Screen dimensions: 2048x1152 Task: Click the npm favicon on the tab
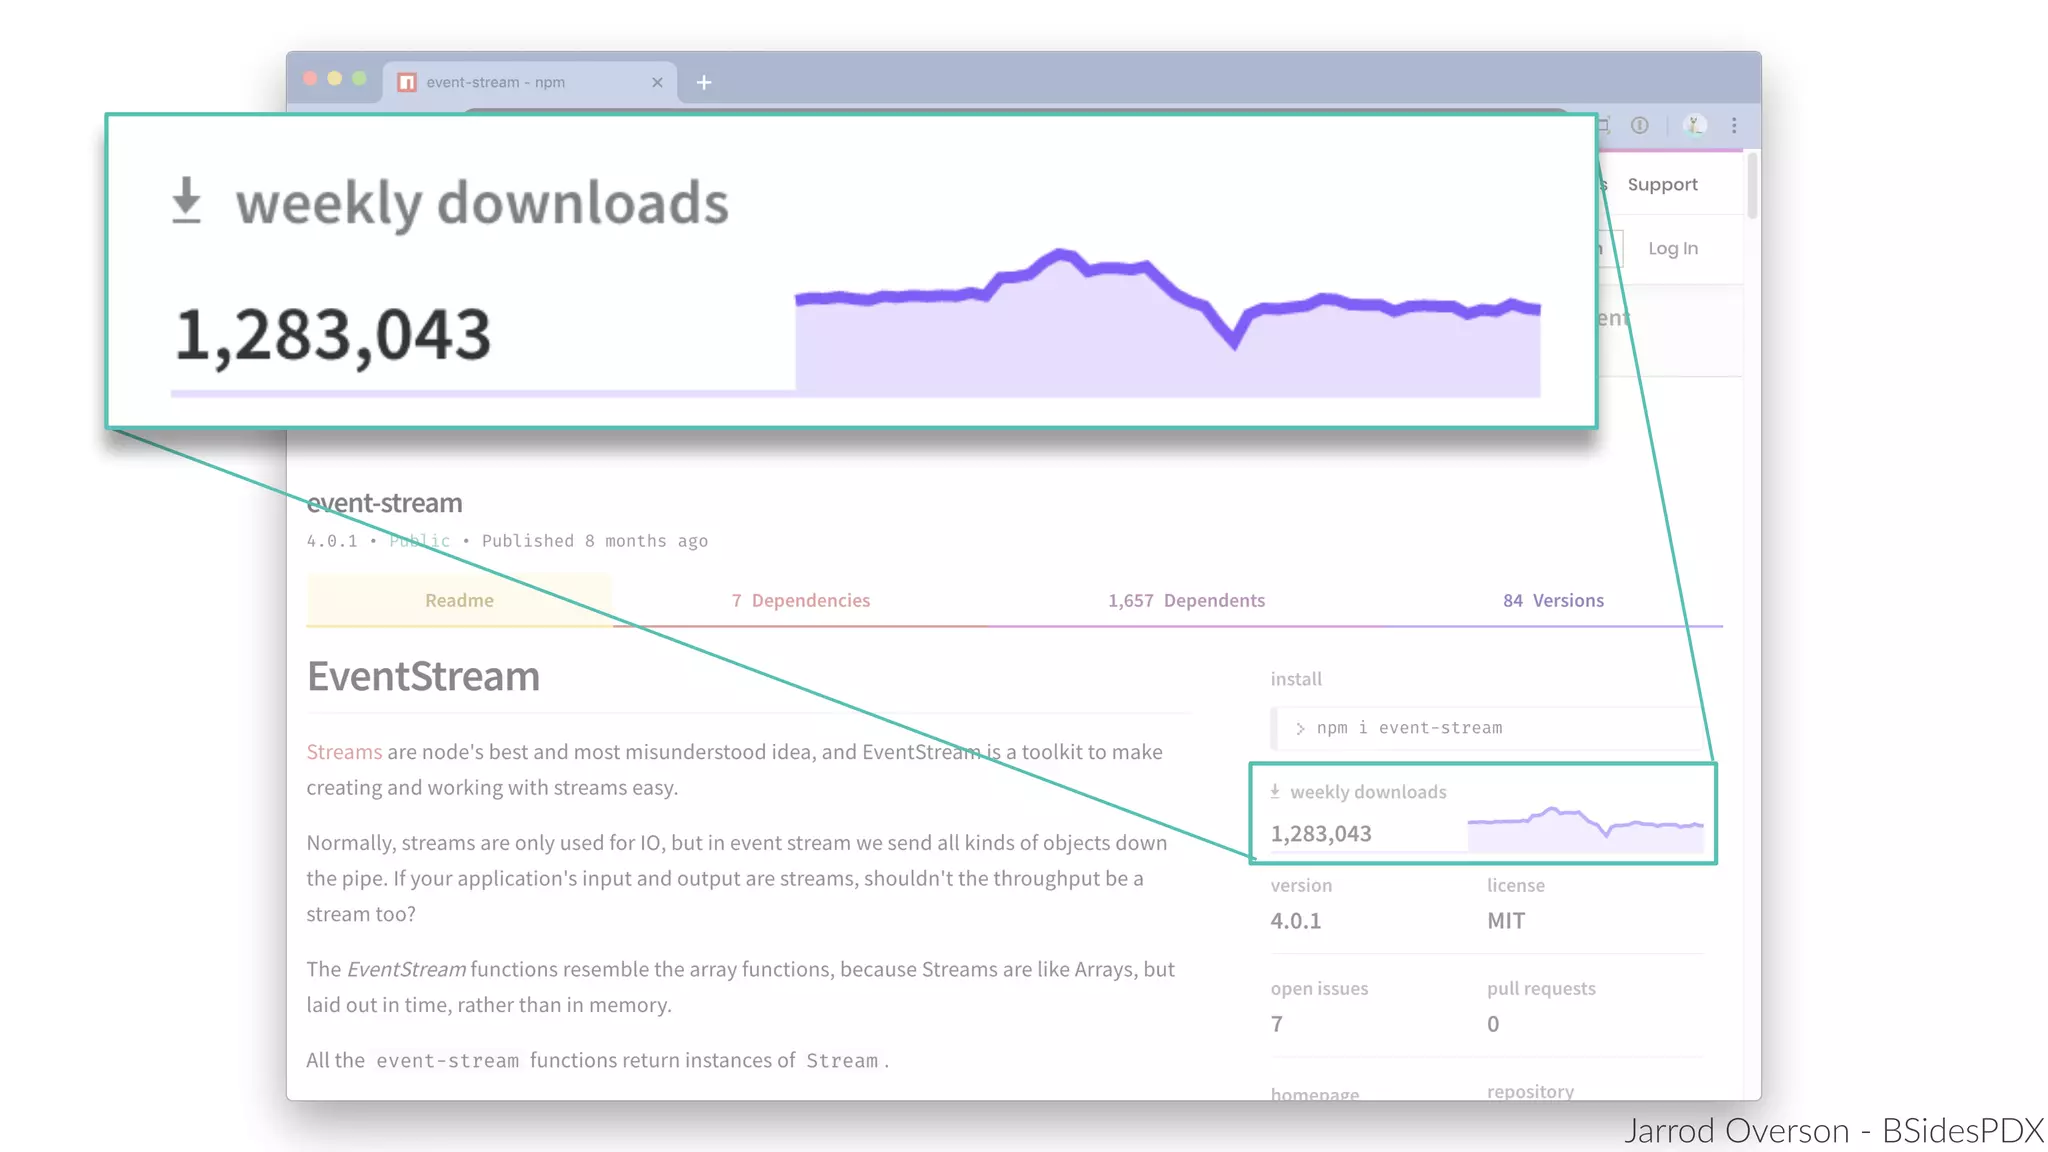pyautogui.click(x=407, y=82)
